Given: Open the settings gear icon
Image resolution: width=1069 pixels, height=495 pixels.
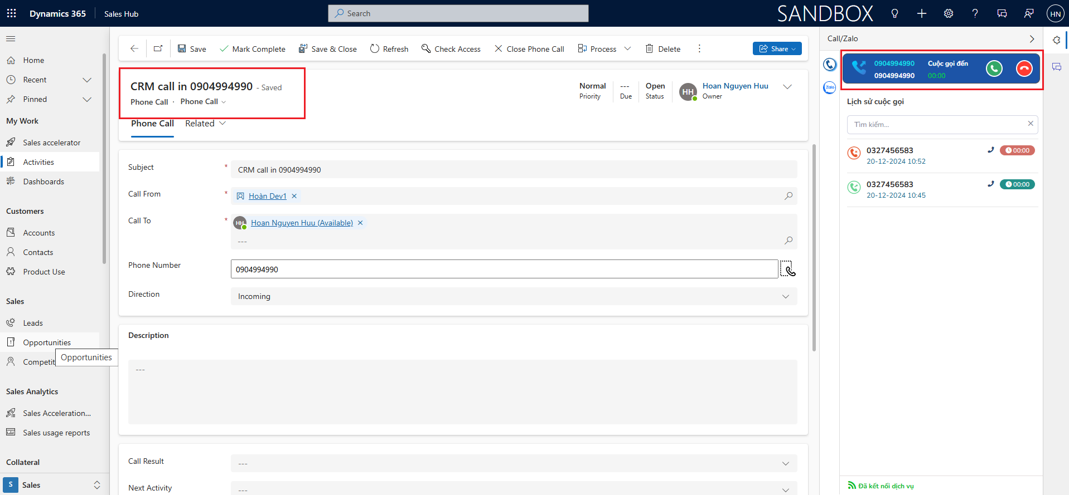Looking at the screenshot, I should [x=948, y=14].
